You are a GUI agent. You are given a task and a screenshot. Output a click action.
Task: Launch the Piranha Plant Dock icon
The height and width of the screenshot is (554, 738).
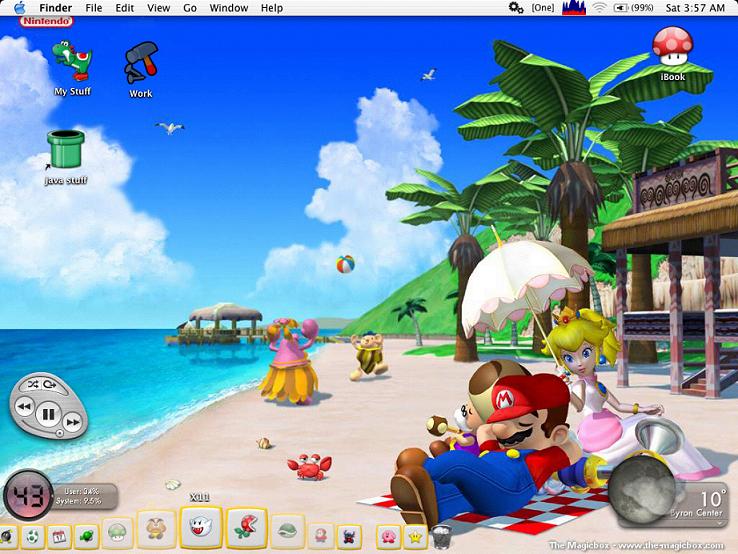pos(247,528)
